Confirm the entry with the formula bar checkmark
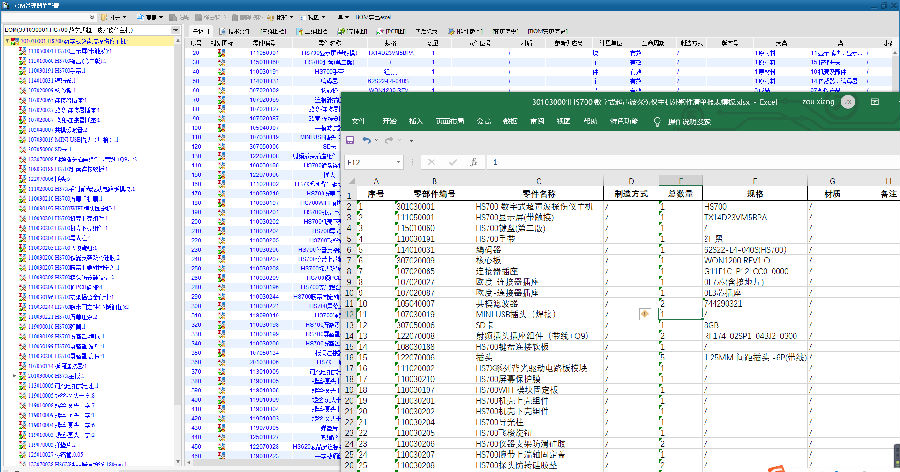This screenshot has width=900, height=472. coord(452,161)
